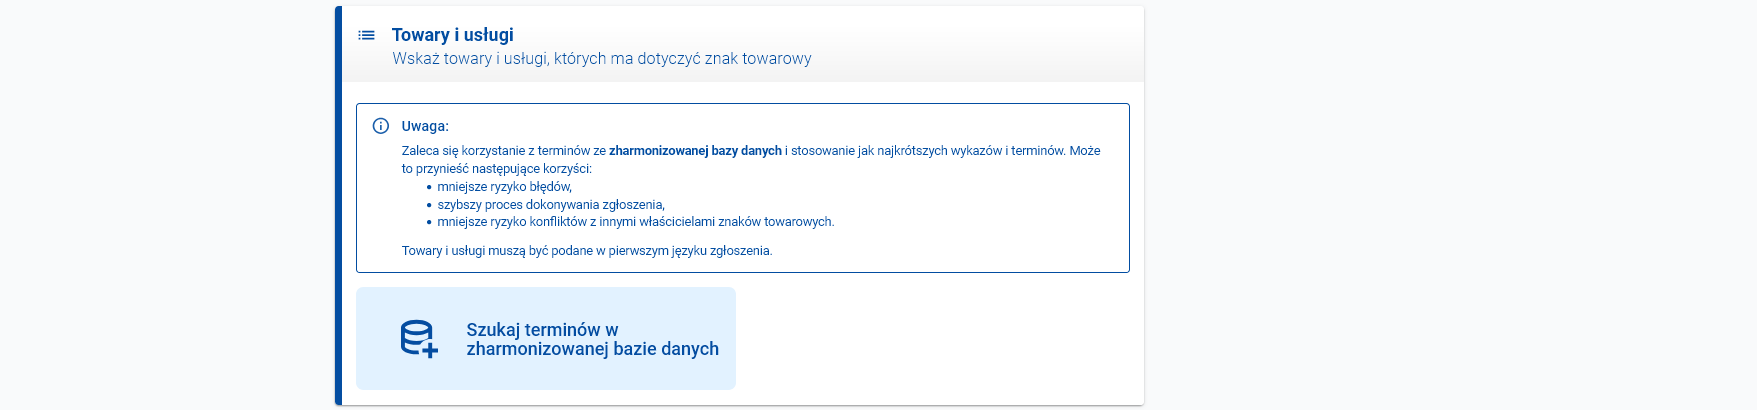Click the database plus icon
Screen dimensions: 1757x410
pyautogui.click(x=419, y=339)
